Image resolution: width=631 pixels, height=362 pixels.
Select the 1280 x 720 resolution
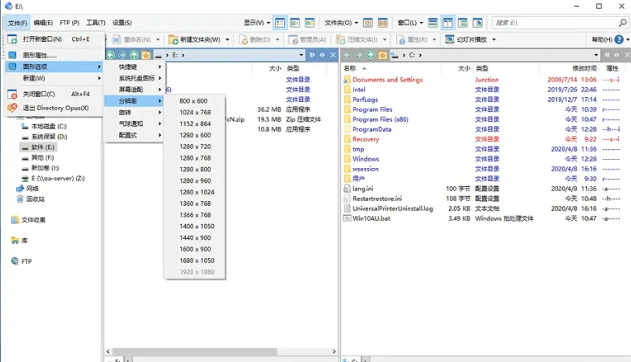(194, 146)
